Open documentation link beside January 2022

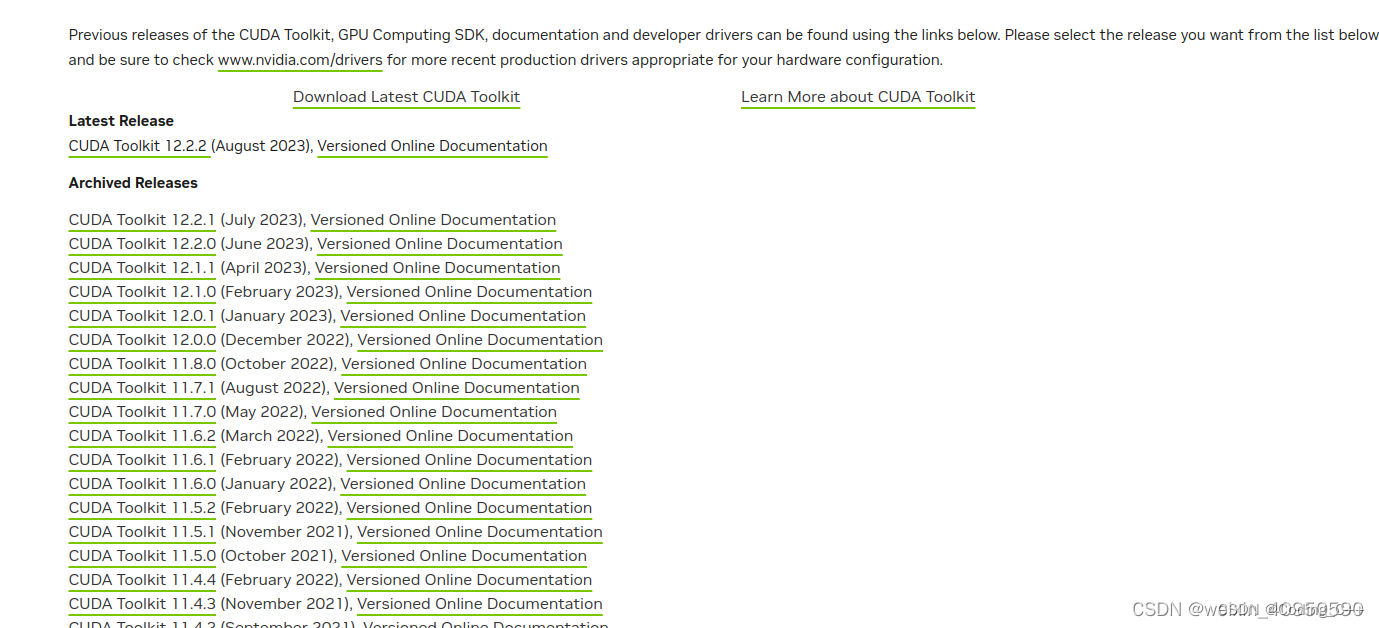tap(463, 484)
